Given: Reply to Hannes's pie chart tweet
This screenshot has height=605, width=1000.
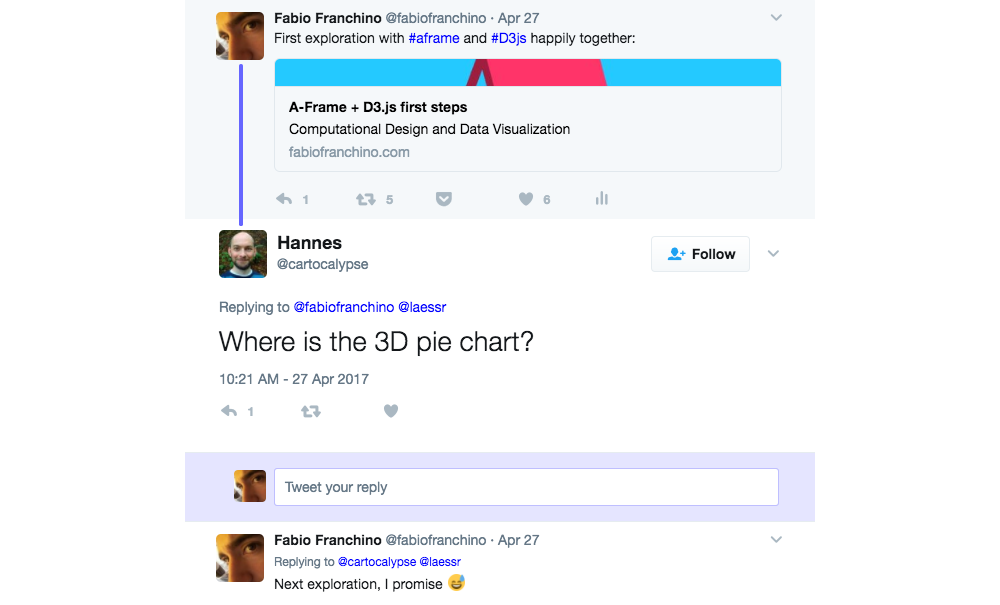Looking at the screenshot, I should [x=229, y=411].
